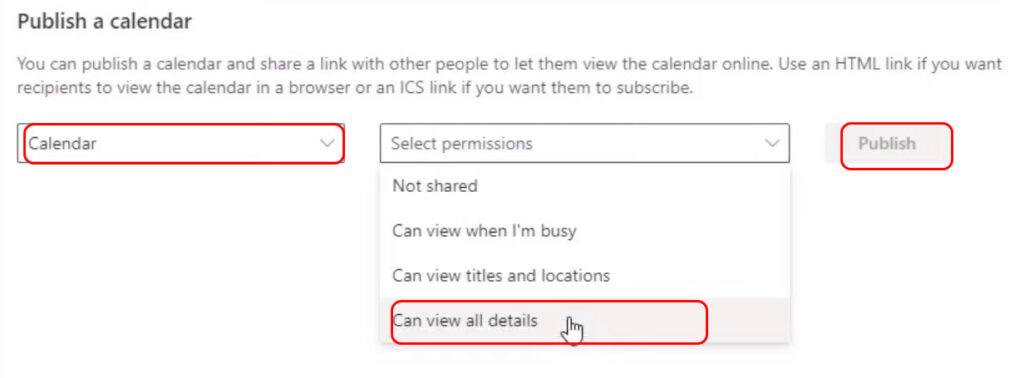The width and height of the screenshot is (1024, 378).
Task: Select "Can view when I'm busy" option
Action: coord(584,230)
